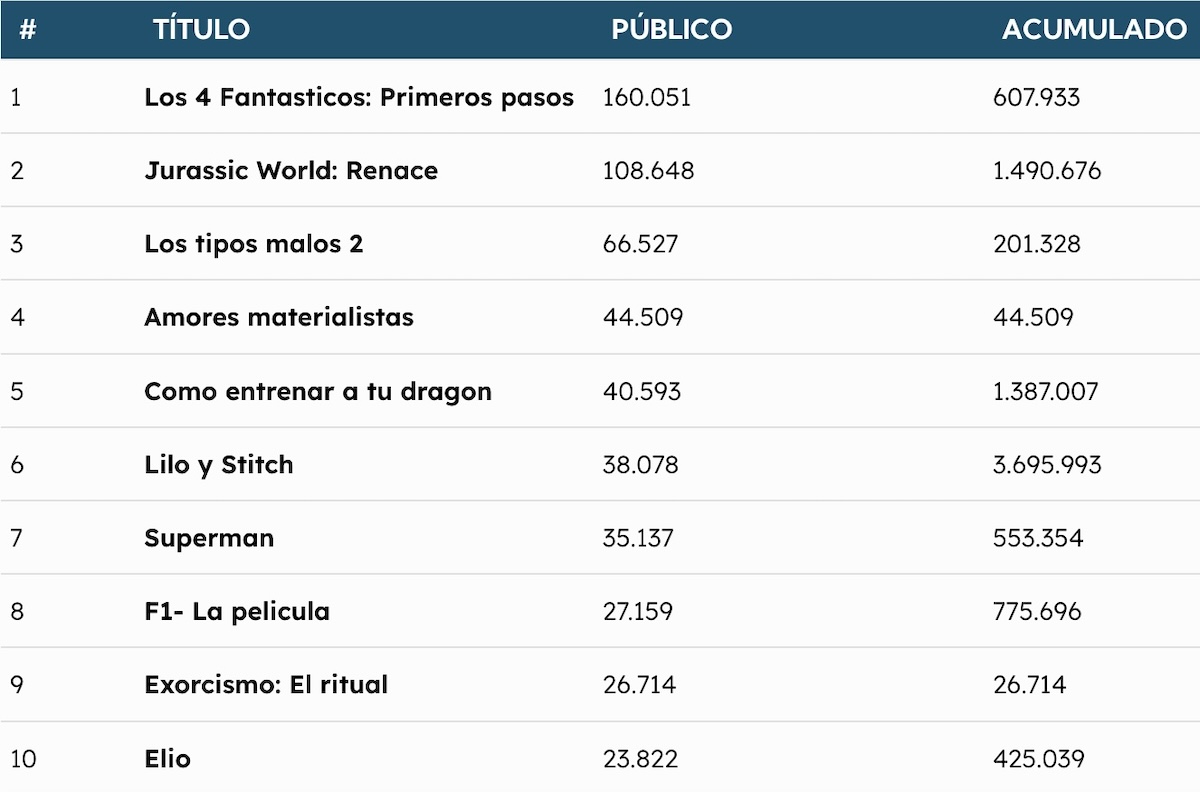
Task: Click Exorcismo: El ritual title
Action: [266, 685]
